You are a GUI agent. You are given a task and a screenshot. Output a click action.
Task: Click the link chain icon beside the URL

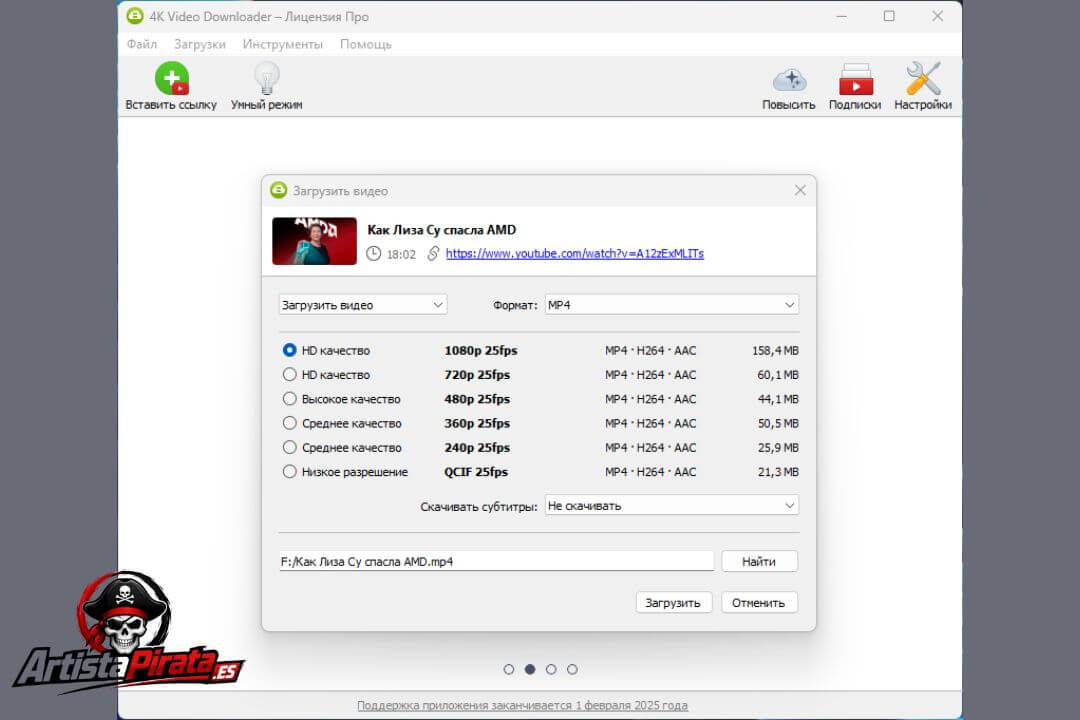(433, 254)
